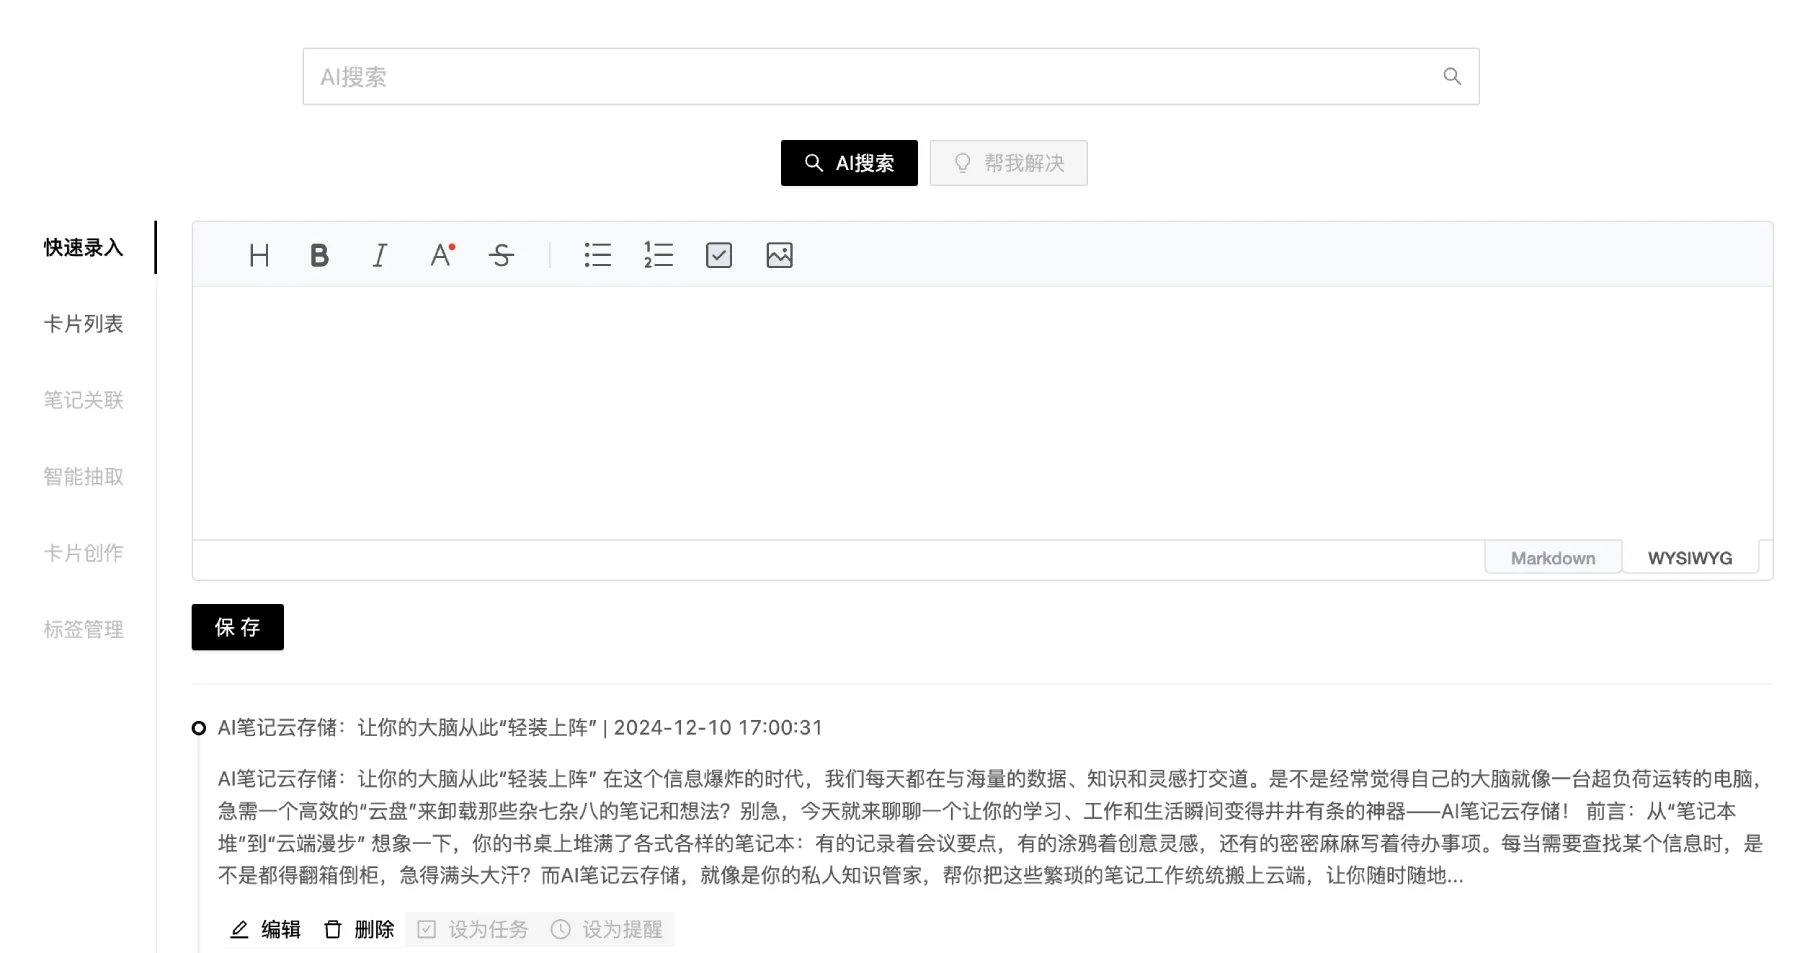Expand the note entry bullet marker
1800x953 pixels.
[198, 728]
